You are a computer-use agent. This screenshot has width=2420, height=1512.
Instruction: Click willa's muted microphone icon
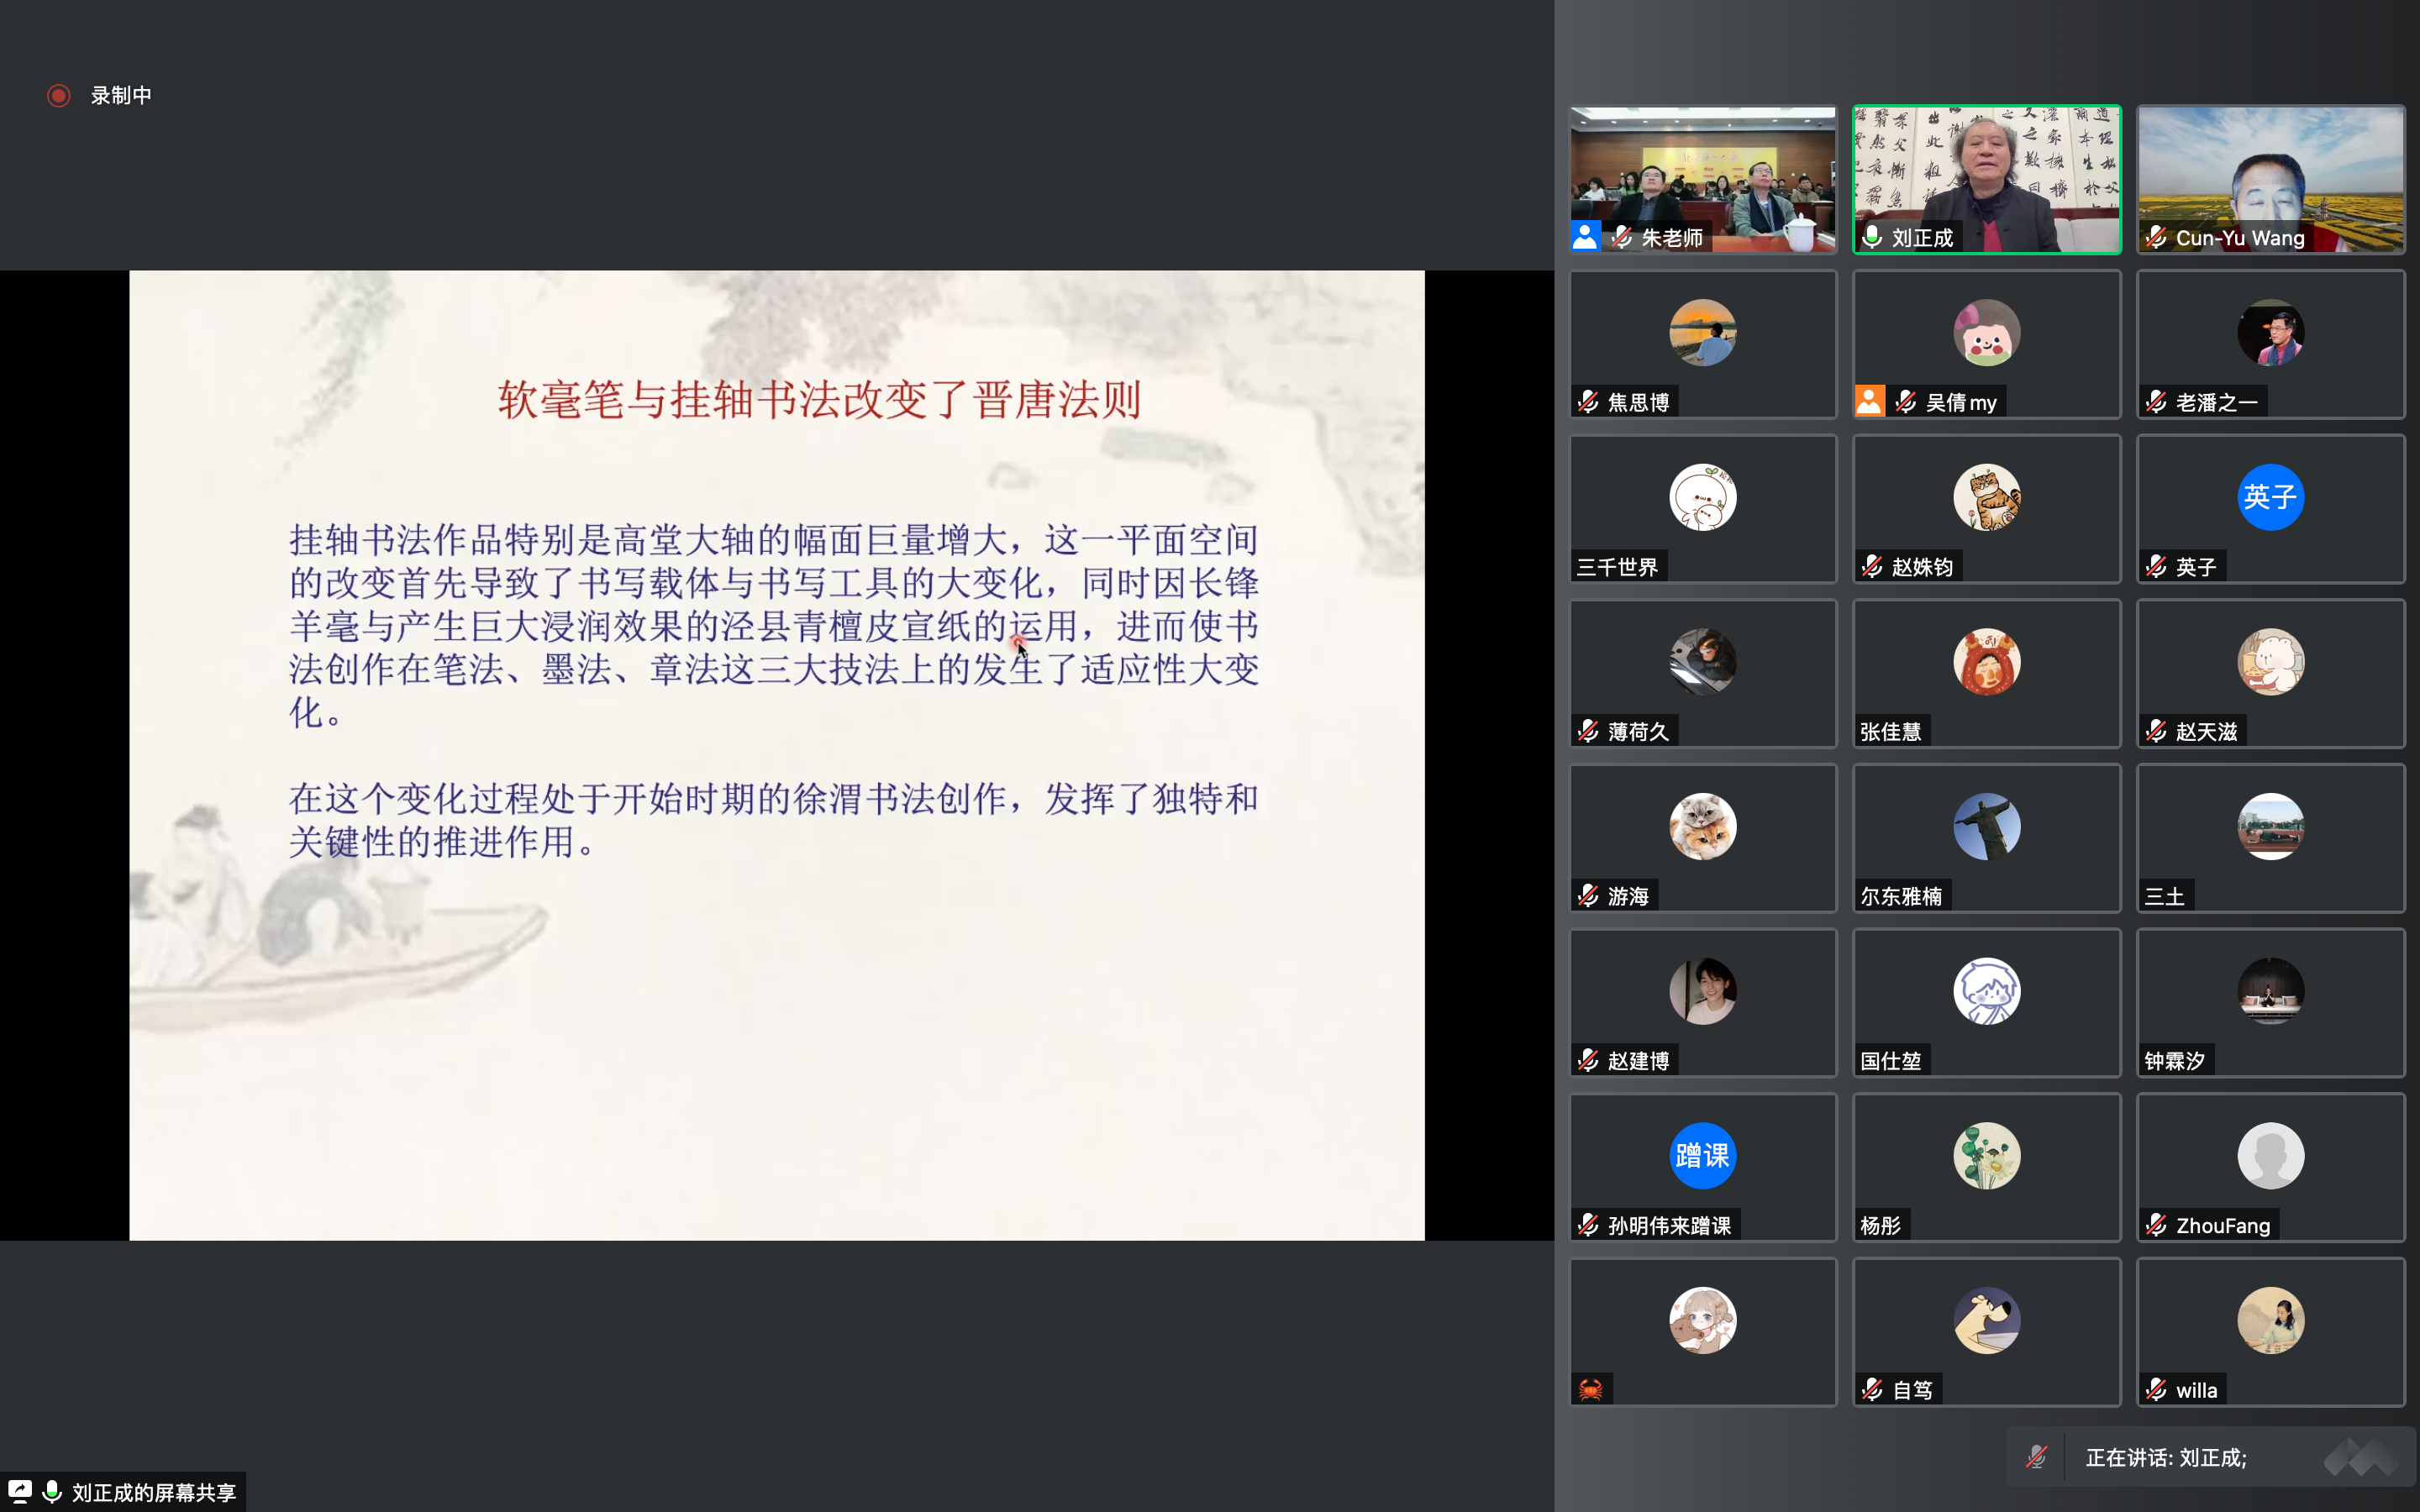pos(2157,1390)
